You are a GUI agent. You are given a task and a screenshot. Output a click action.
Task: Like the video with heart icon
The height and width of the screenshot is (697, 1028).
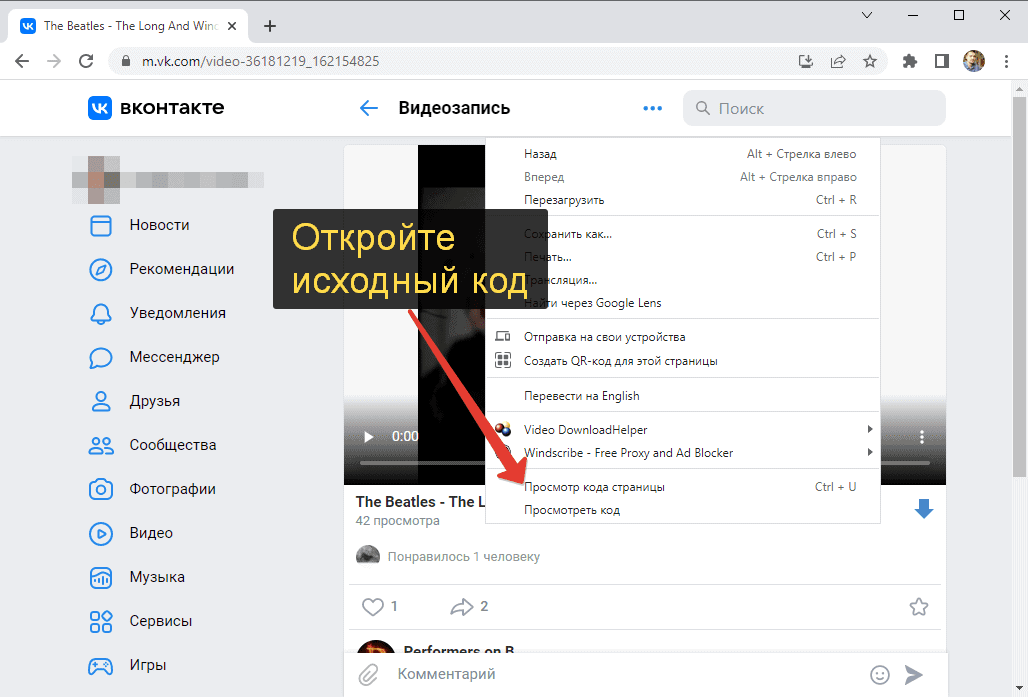(x=373, y=606)
